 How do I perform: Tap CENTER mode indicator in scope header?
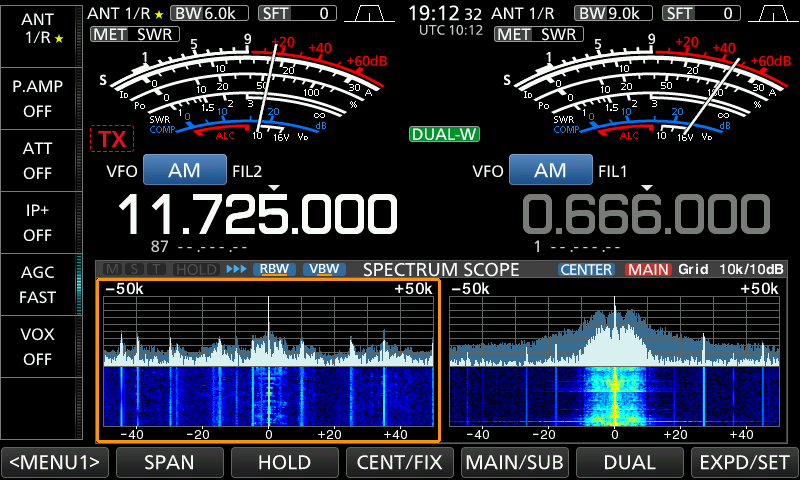coord(586,269)
